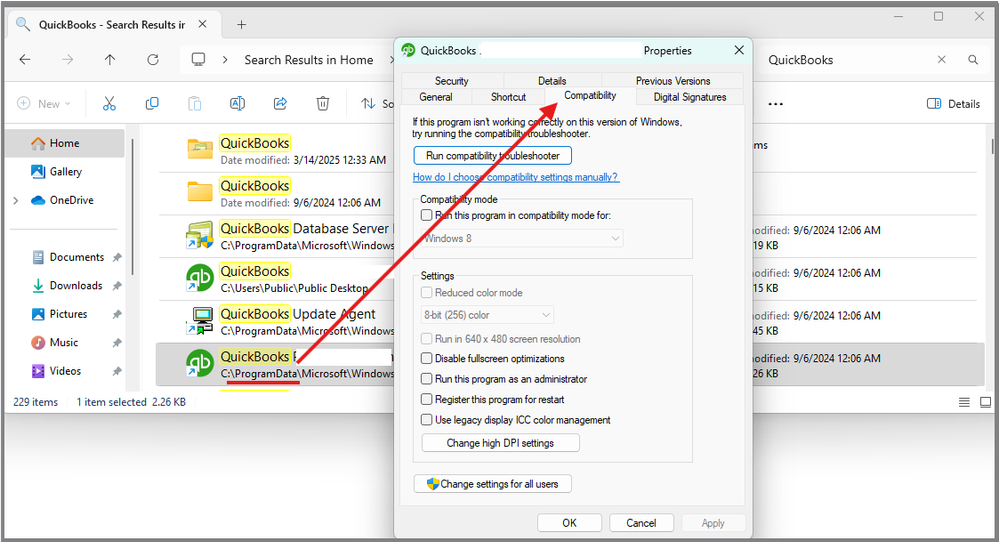Open the New dropdown menu
The image size is (999, 542).
click(44, 104)
